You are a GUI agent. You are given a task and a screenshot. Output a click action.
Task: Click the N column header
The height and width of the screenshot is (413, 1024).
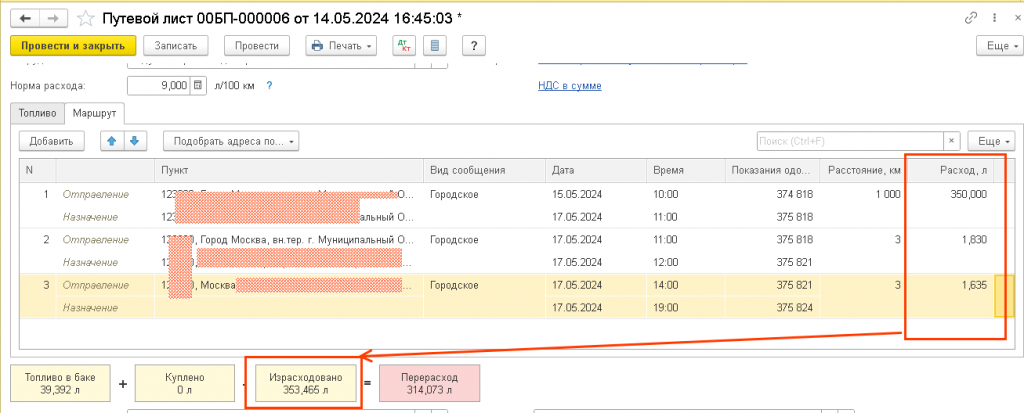coord(38,171)
